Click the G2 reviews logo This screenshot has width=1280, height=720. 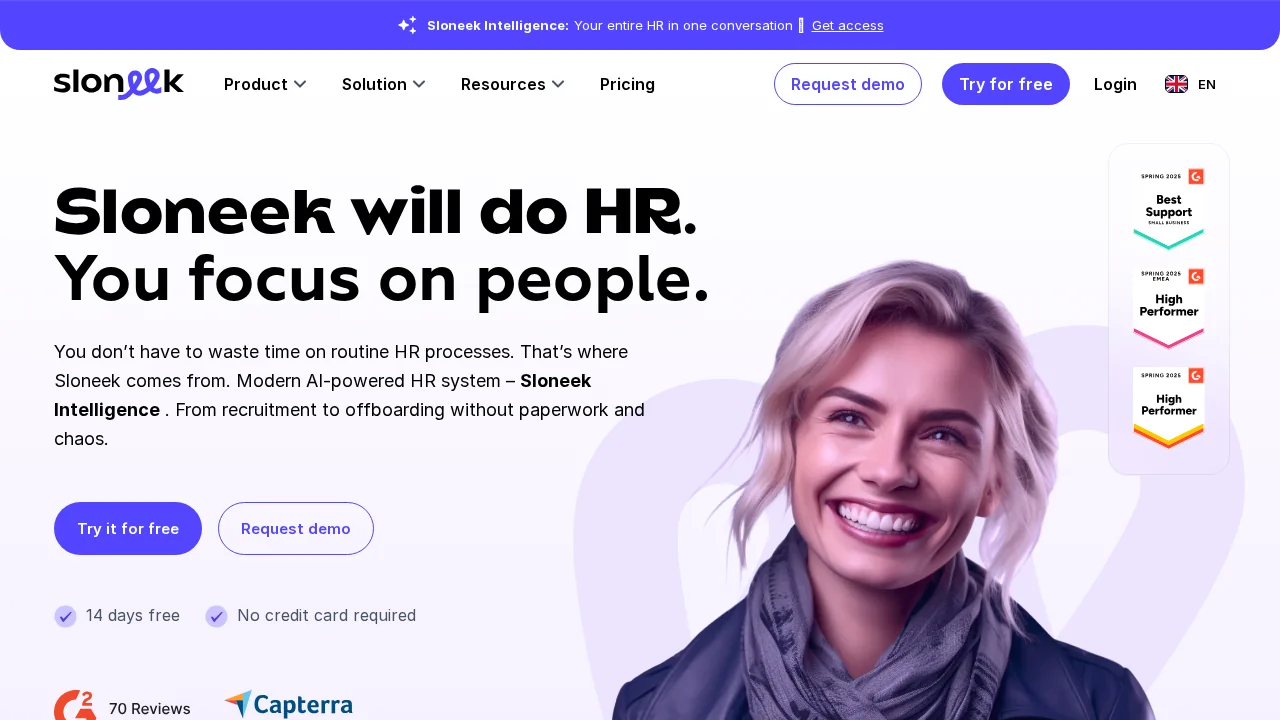(75, 706)
